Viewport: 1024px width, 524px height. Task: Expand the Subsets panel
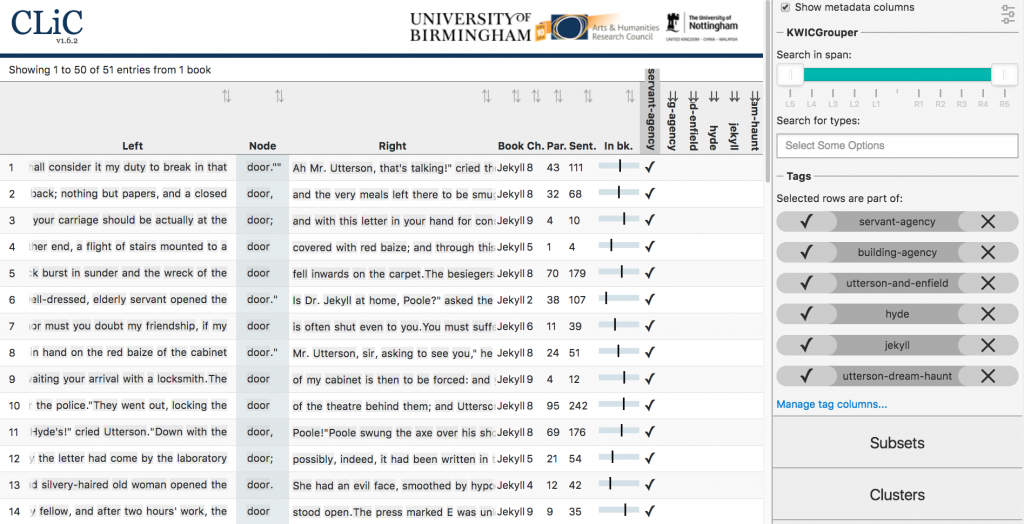tap(897, 443)
